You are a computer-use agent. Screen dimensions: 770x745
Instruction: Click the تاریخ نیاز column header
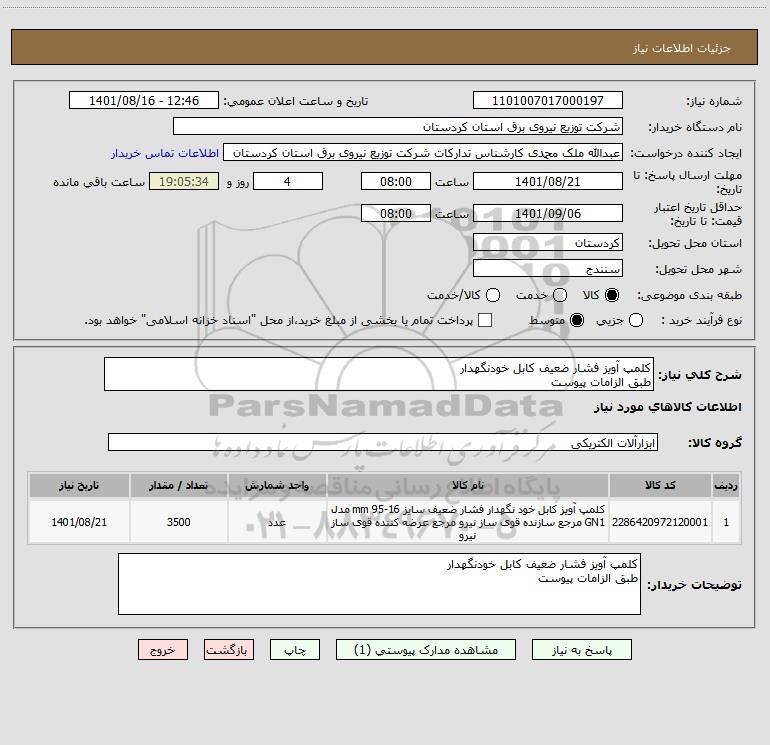pyautogui.click(x=79, y=485)
